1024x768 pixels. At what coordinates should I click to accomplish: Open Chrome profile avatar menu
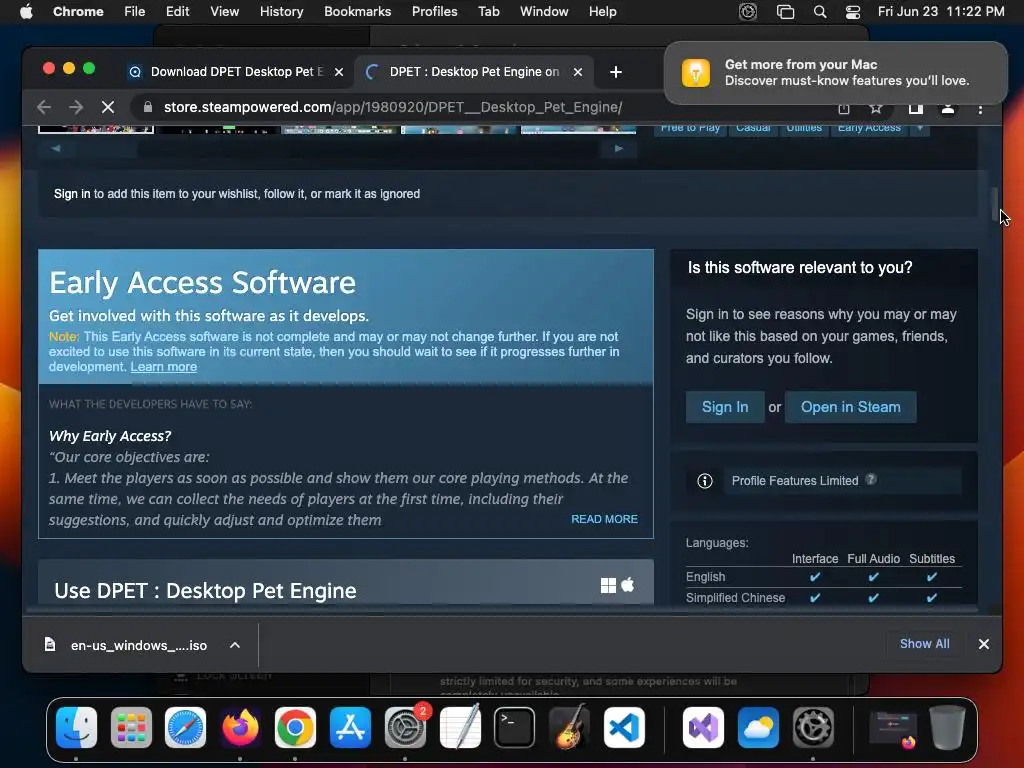click(948, 108)
